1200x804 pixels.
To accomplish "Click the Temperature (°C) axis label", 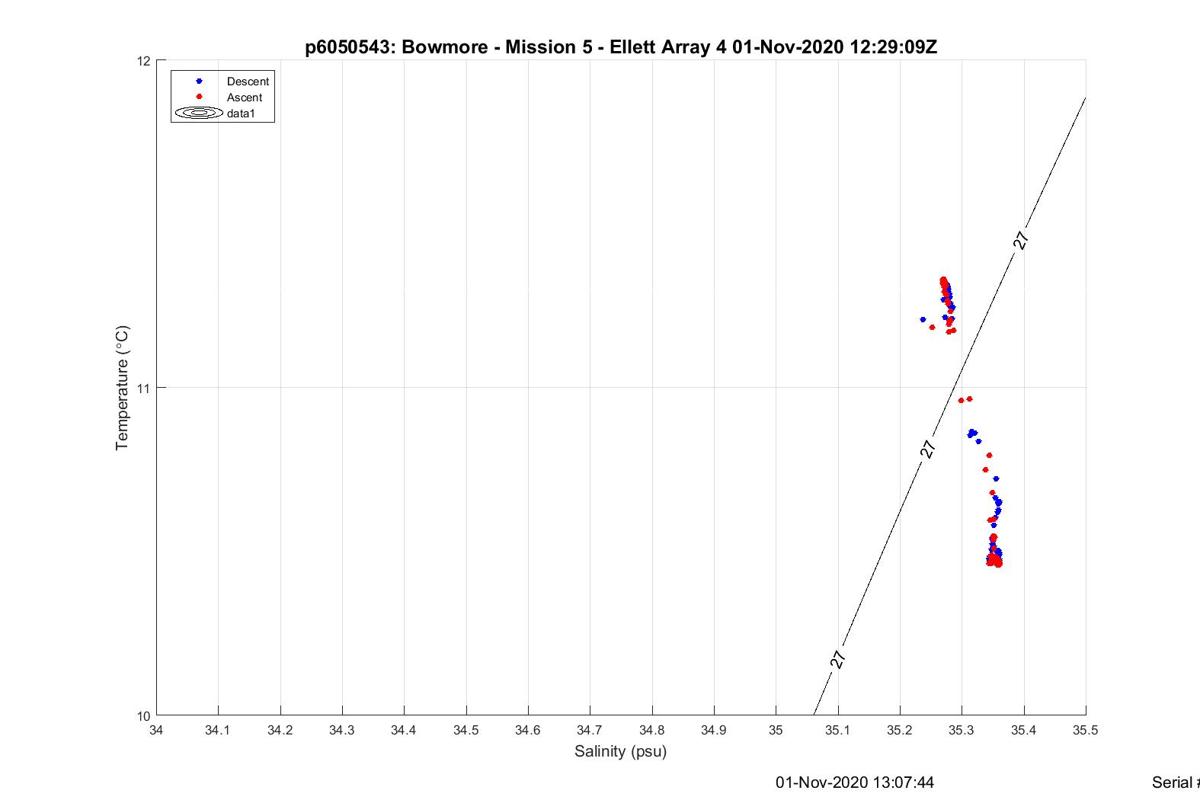I will pyautogui.click(x=122, y=388).
